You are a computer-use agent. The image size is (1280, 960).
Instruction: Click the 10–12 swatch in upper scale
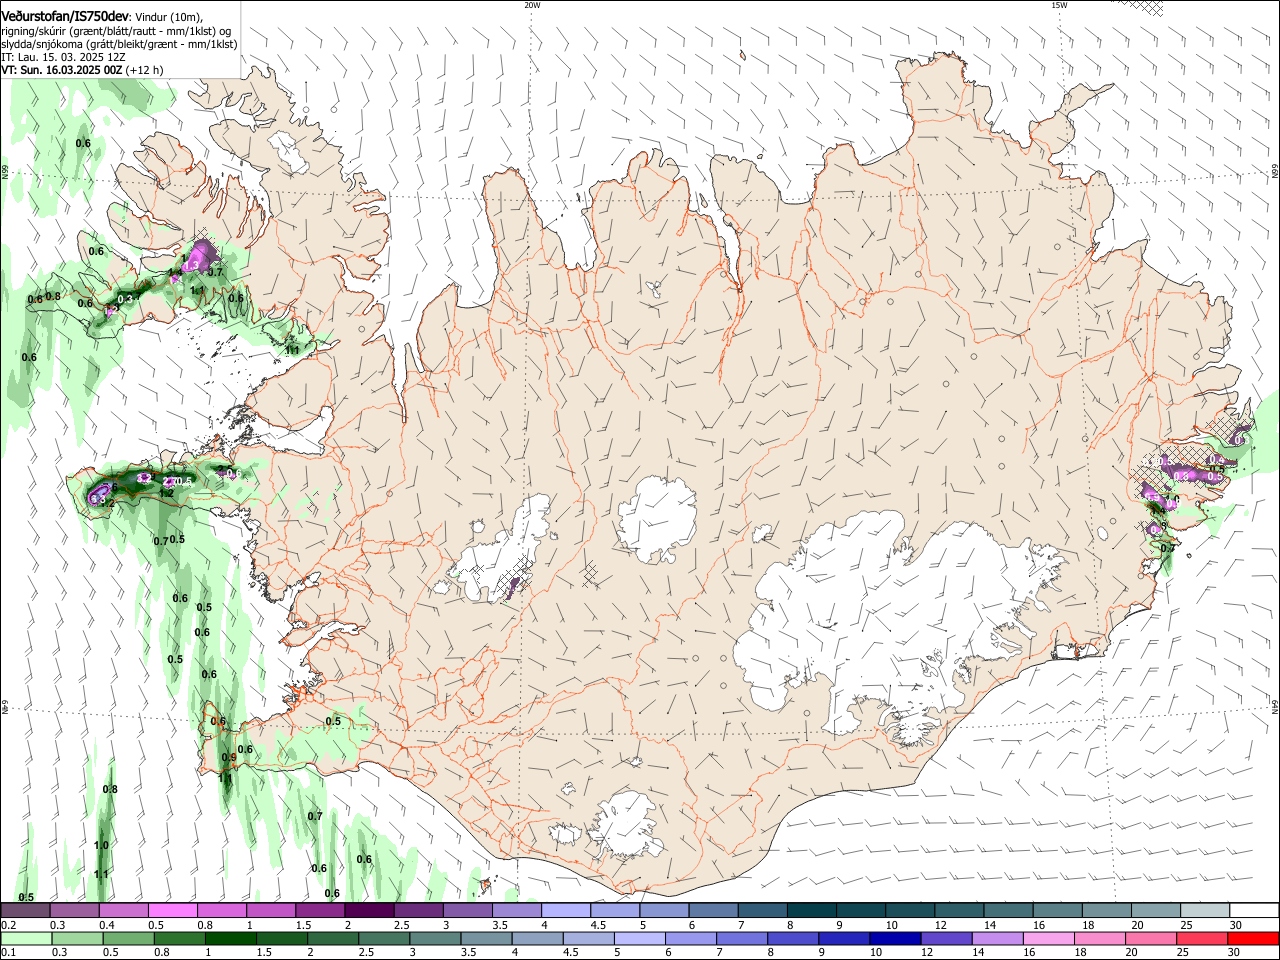tap(910, 911)
